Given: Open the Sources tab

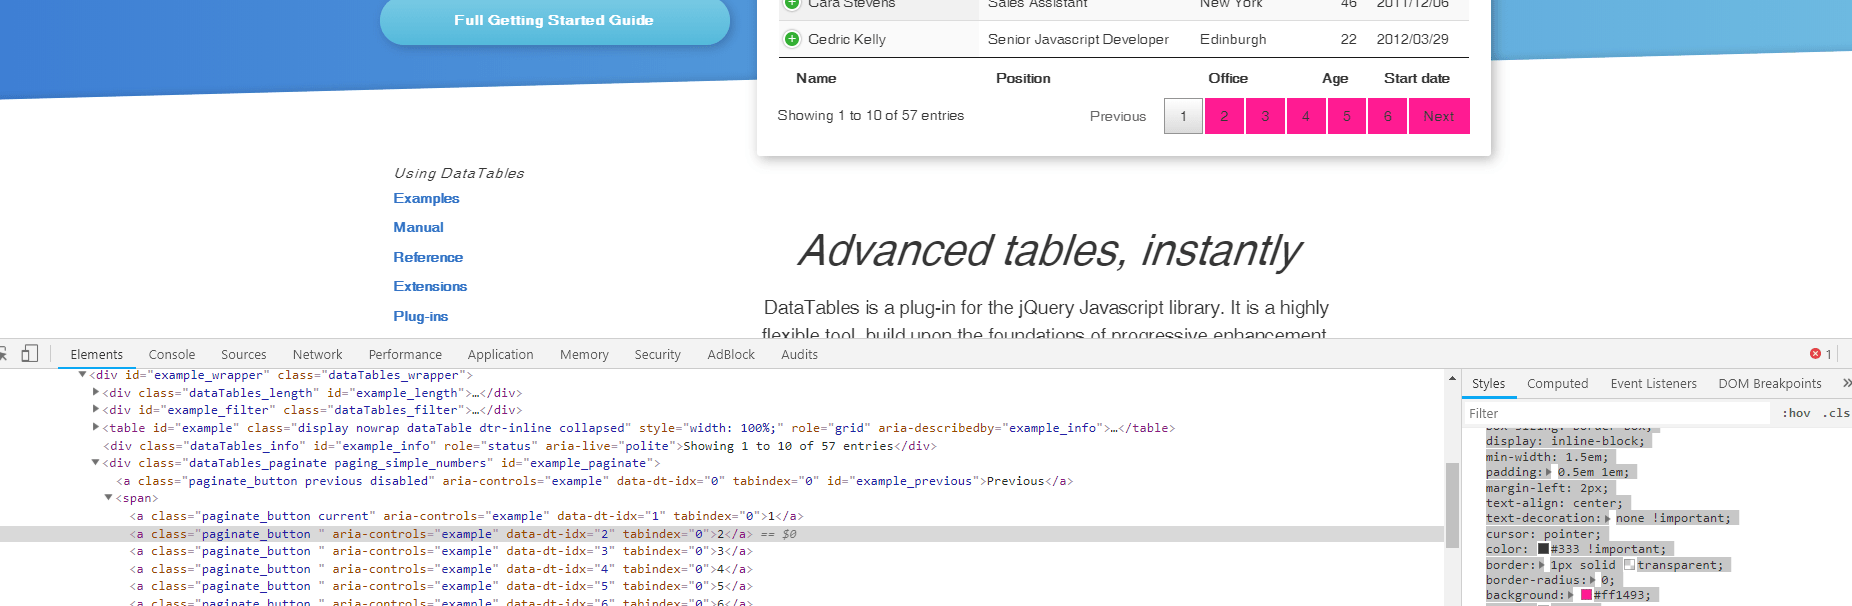Looking at the screenshot, I should 244,354.
